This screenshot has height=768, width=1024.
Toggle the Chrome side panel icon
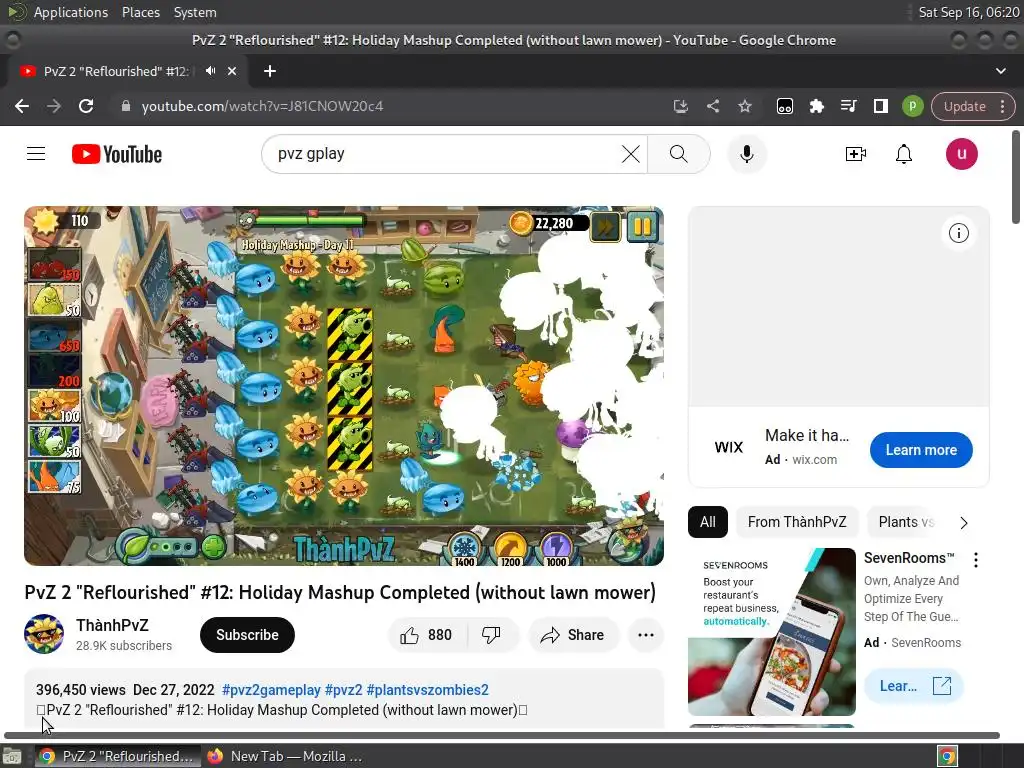tap(880, 106)
